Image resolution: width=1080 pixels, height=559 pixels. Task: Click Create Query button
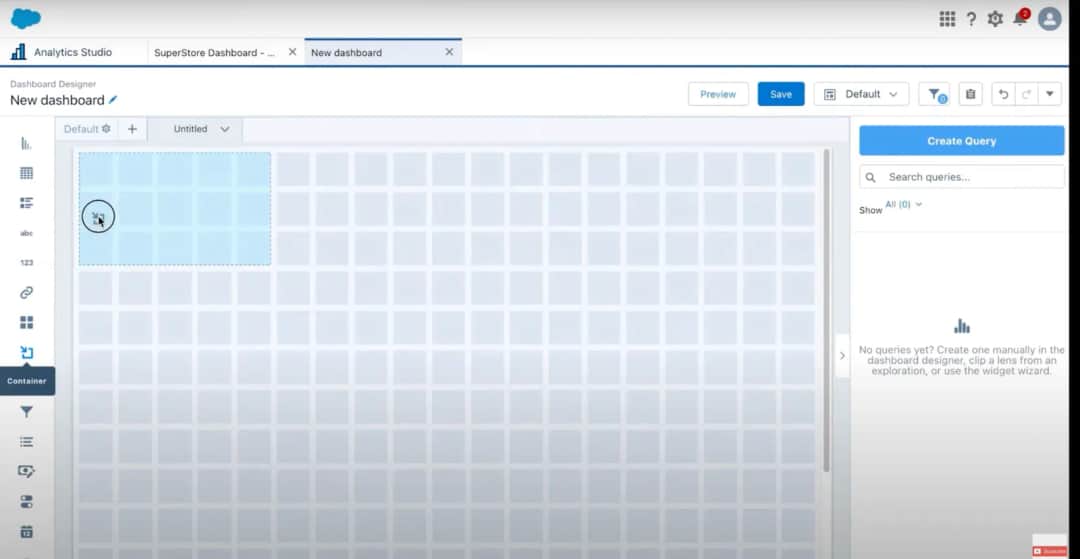click(x=962, y=140)
